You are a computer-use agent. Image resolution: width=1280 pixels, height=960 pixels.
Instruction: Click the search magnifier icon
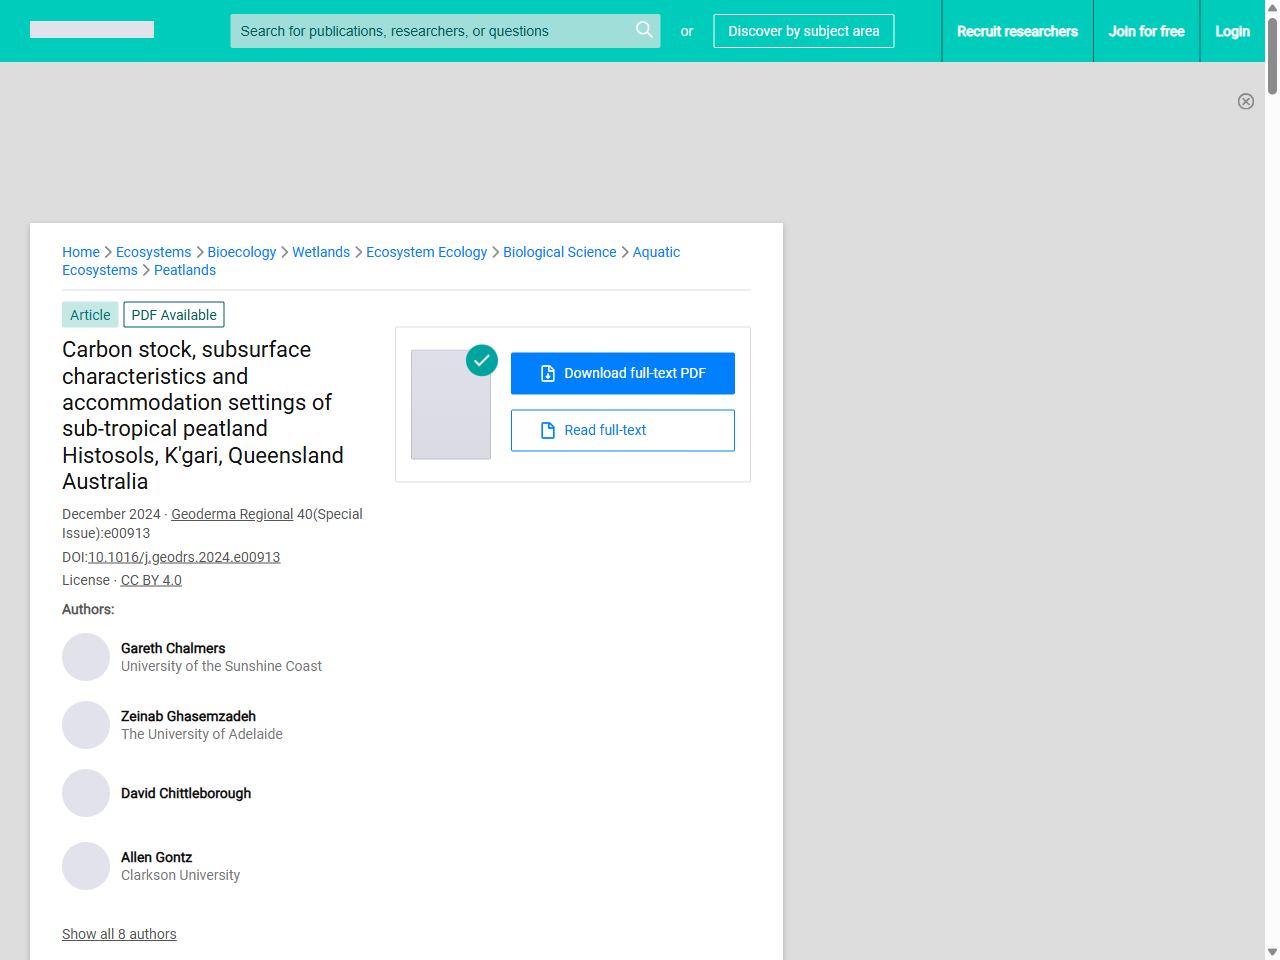644,30
